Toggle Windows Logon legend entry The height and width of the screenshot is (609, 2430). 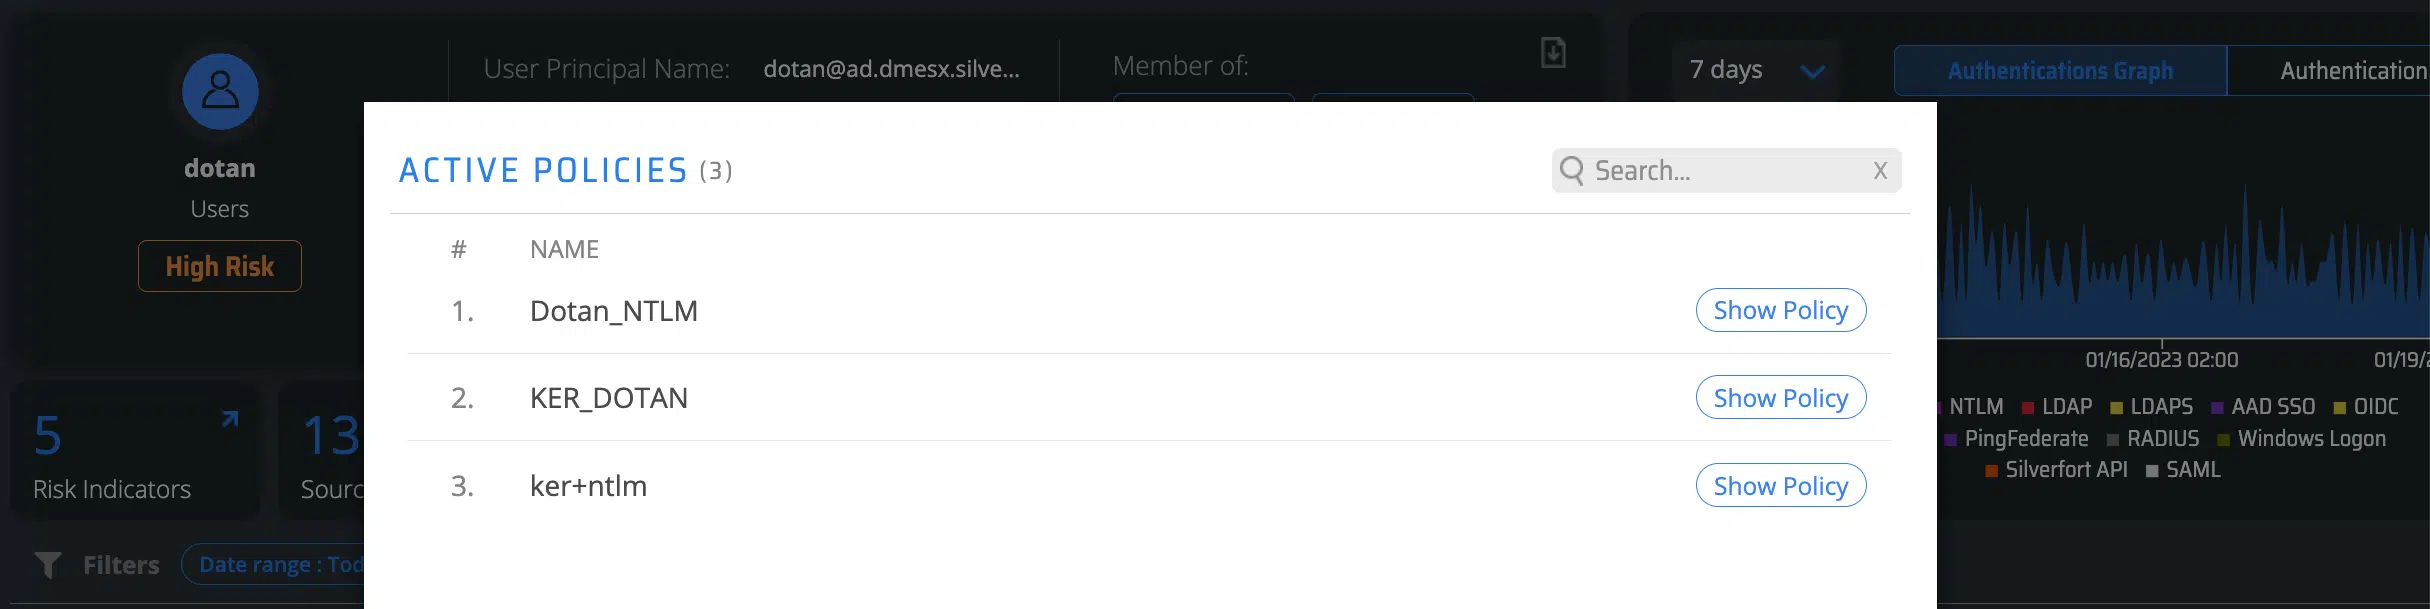[x=2301, y=439]
